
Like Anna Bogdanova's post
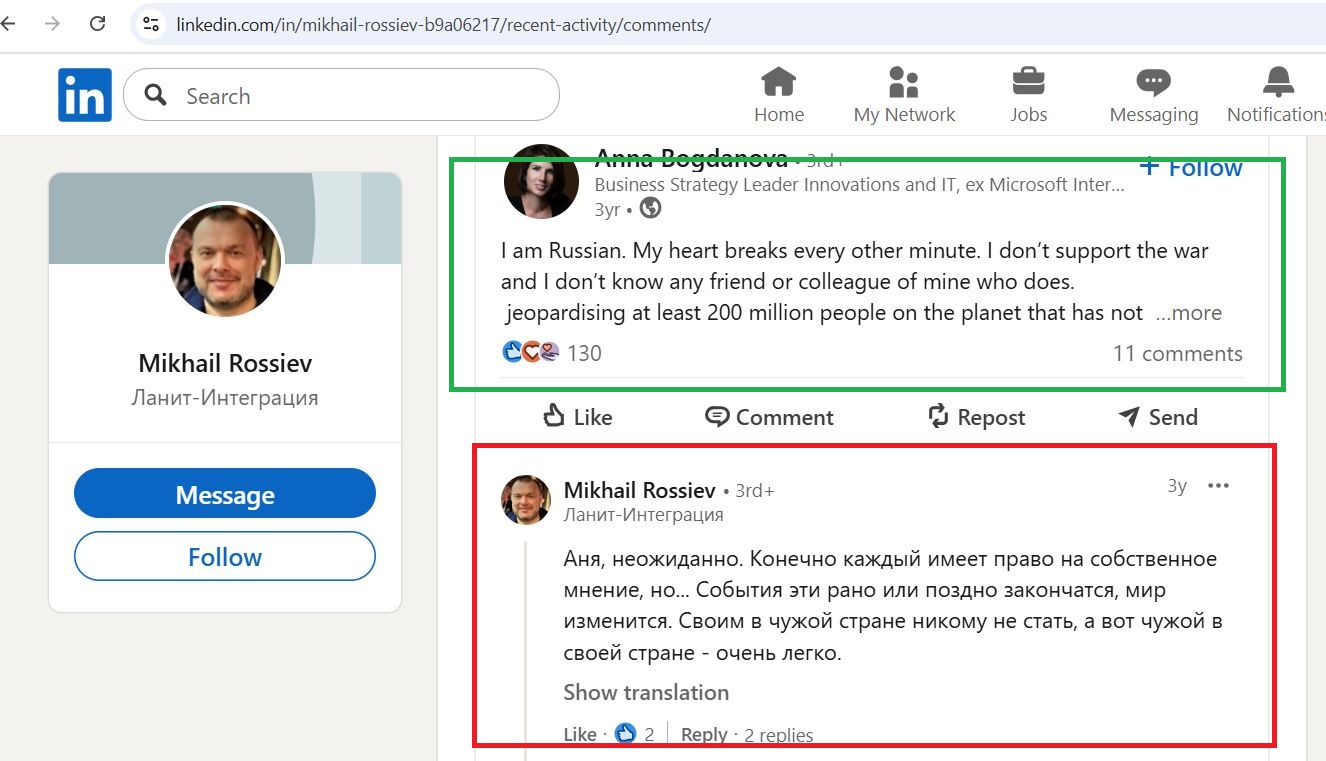(x=577, y=417)
